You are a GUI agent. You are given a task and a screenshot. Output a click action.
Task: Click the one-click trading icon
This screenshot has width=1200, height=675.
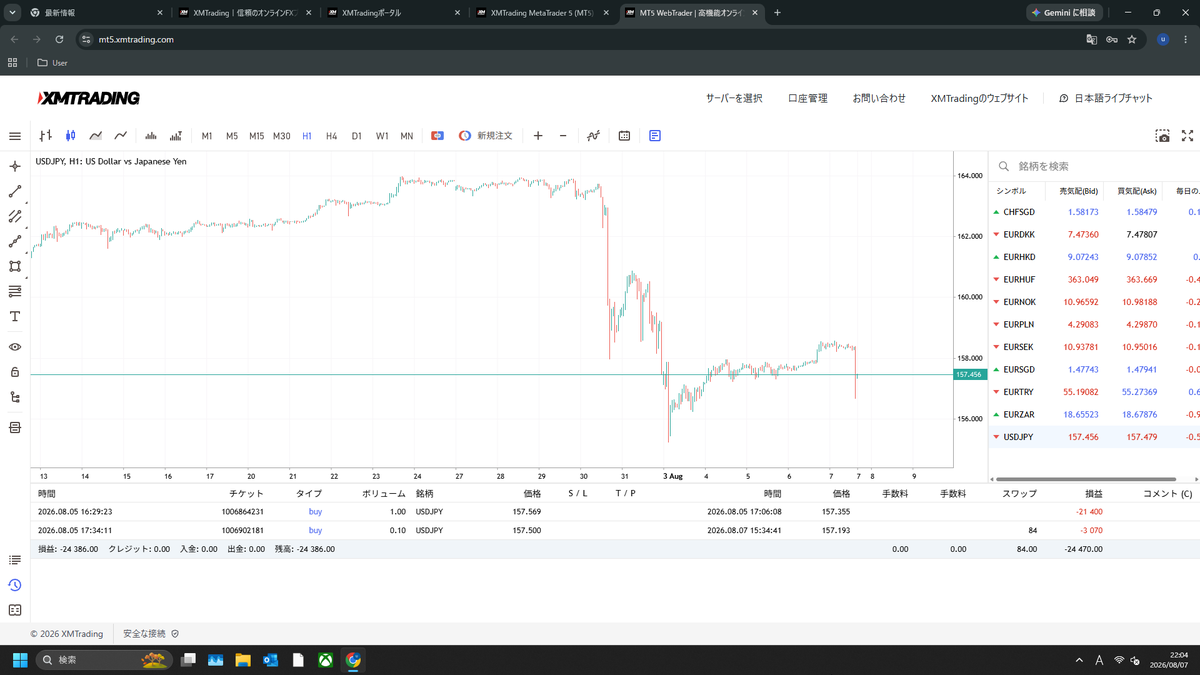coord(437,136)
